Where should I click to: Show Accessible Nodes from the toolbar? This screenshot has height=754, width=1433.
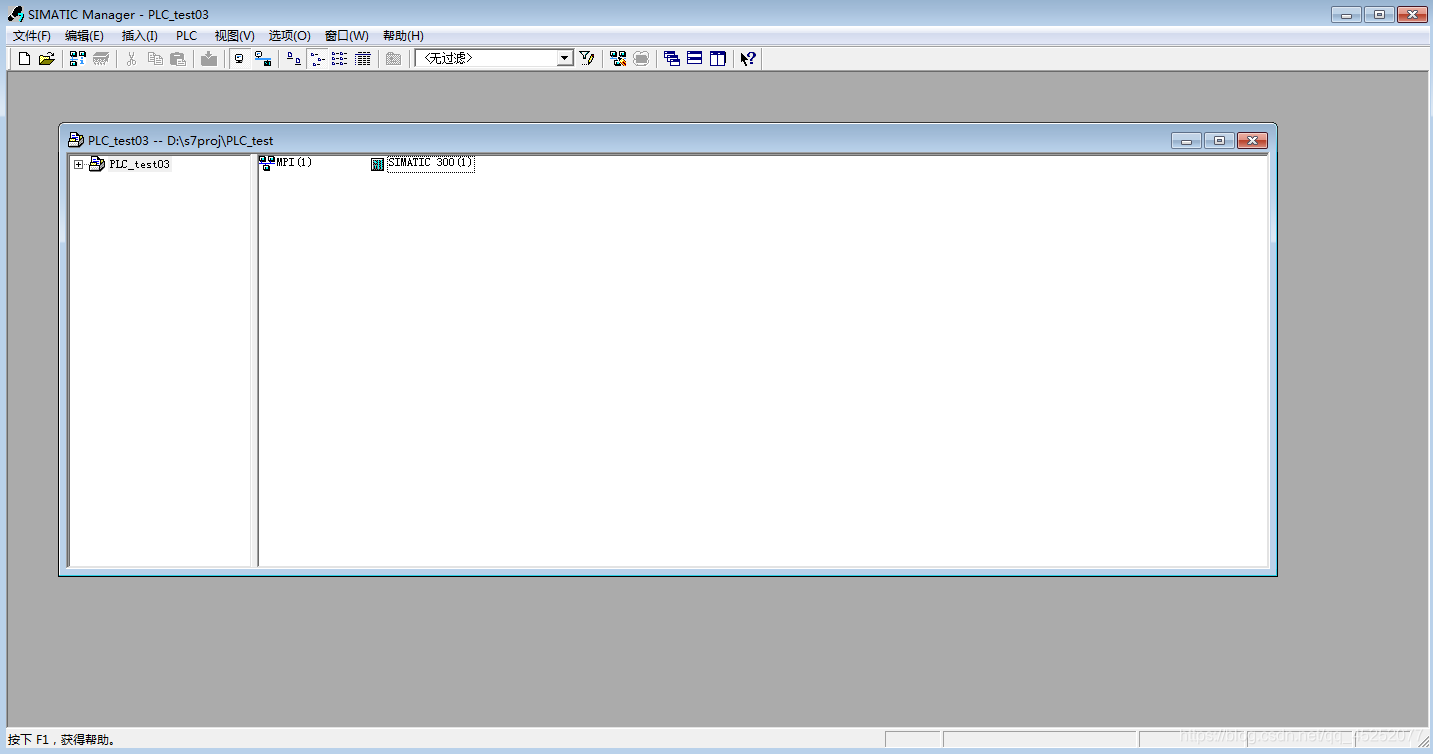tap(78, 59)
